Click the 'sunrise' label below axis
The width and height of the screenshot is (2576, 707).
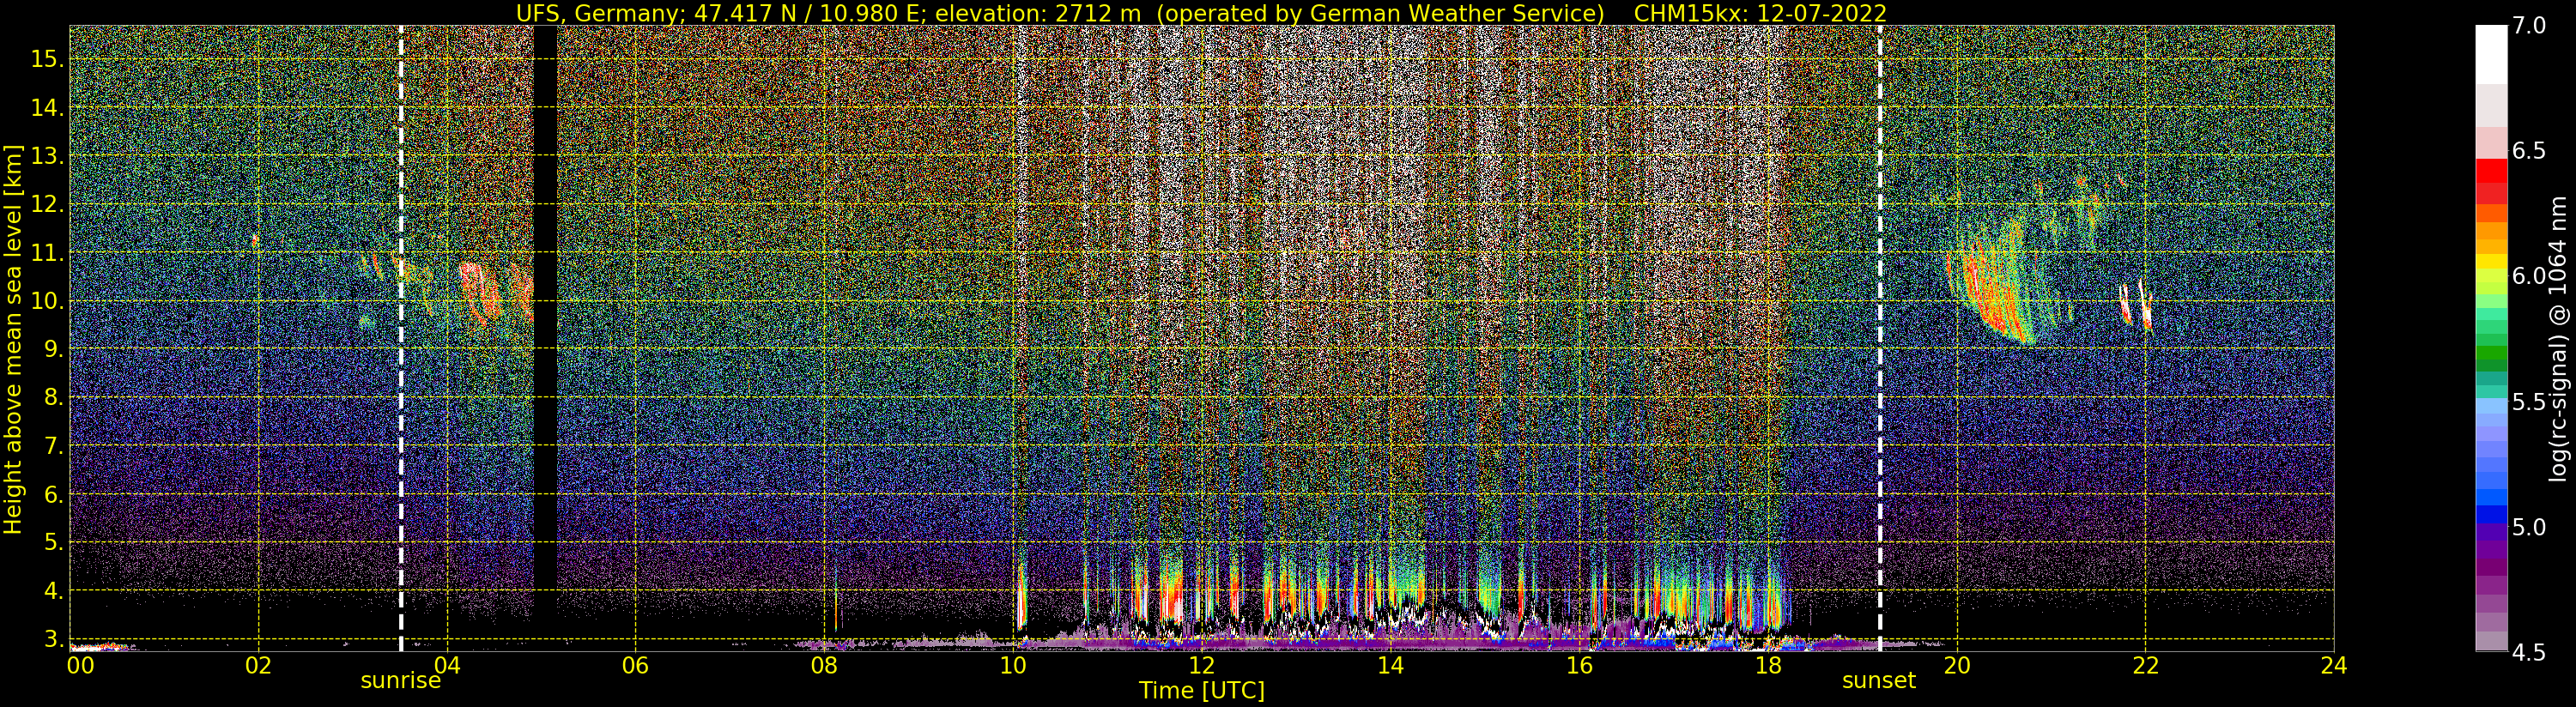[401, 681]
